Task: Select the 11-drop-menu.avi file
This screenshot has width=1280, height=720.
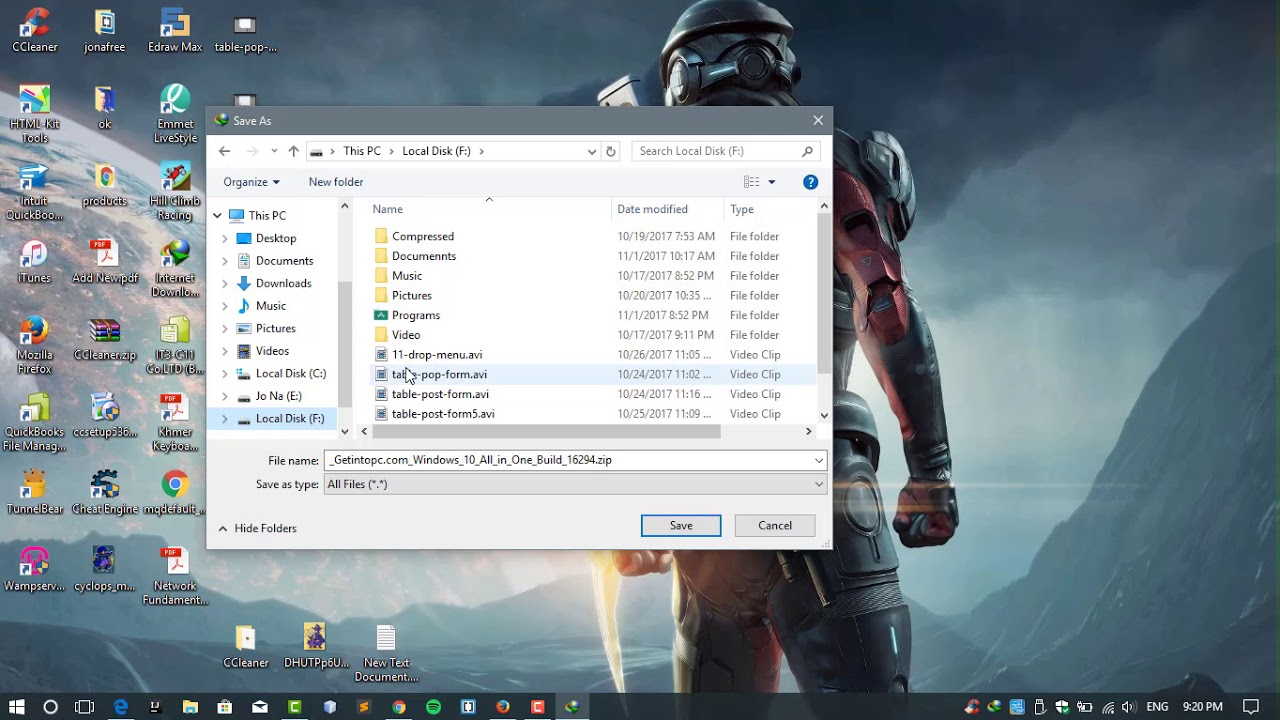Action: [x=437, y=354]
